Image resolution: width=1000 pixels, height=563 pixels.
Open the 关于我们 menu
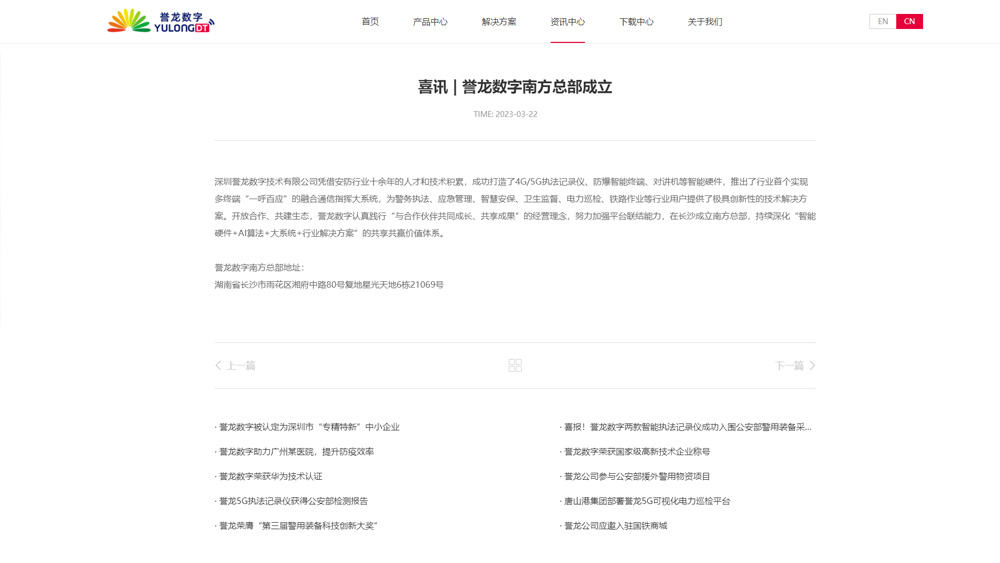pyautogui.click(x=705, y=22)
